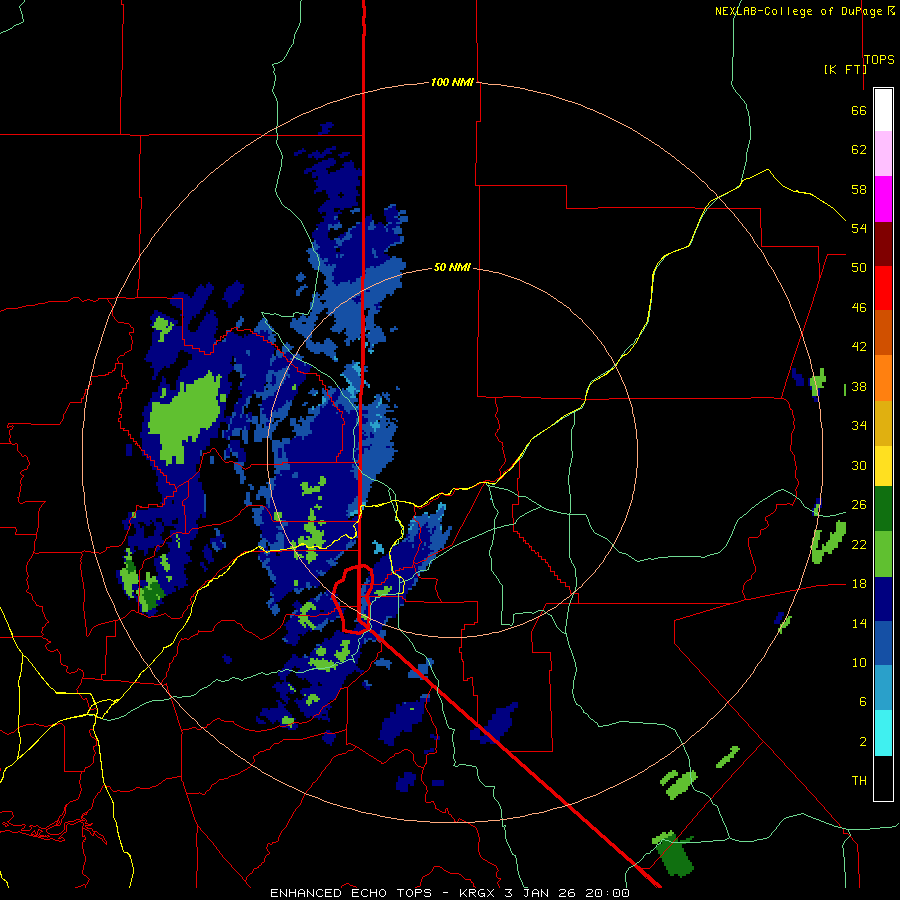
Task: Click the gold legend swatch
Action: tap(883, 423)
